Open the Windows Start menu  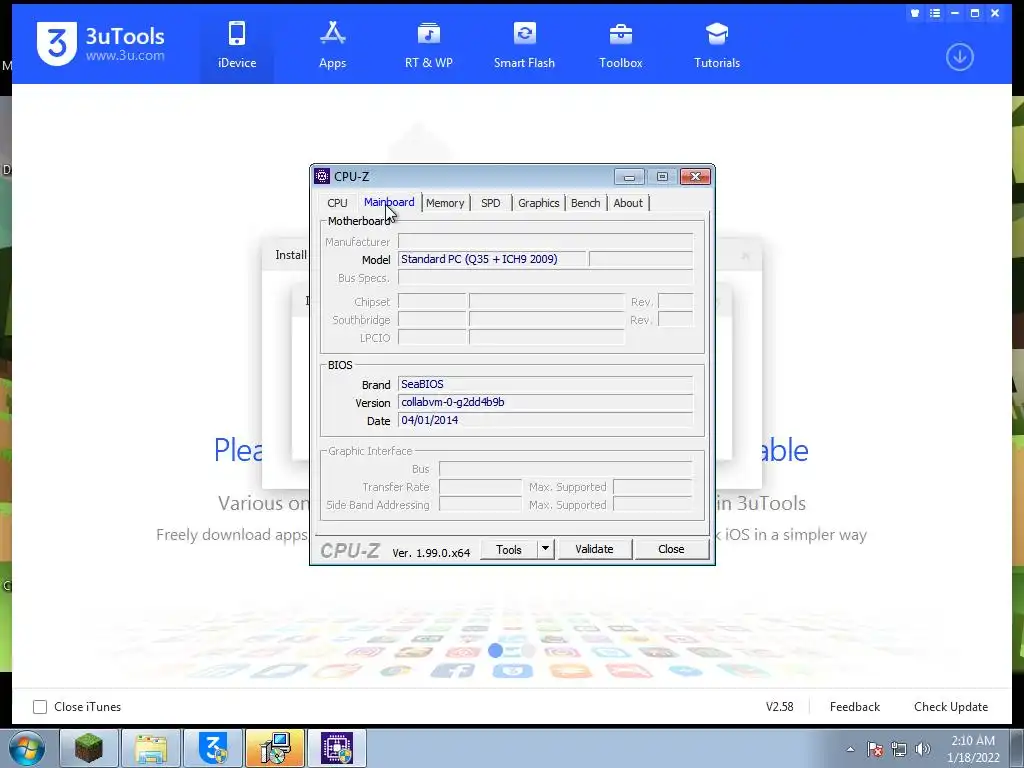[27, 748]
